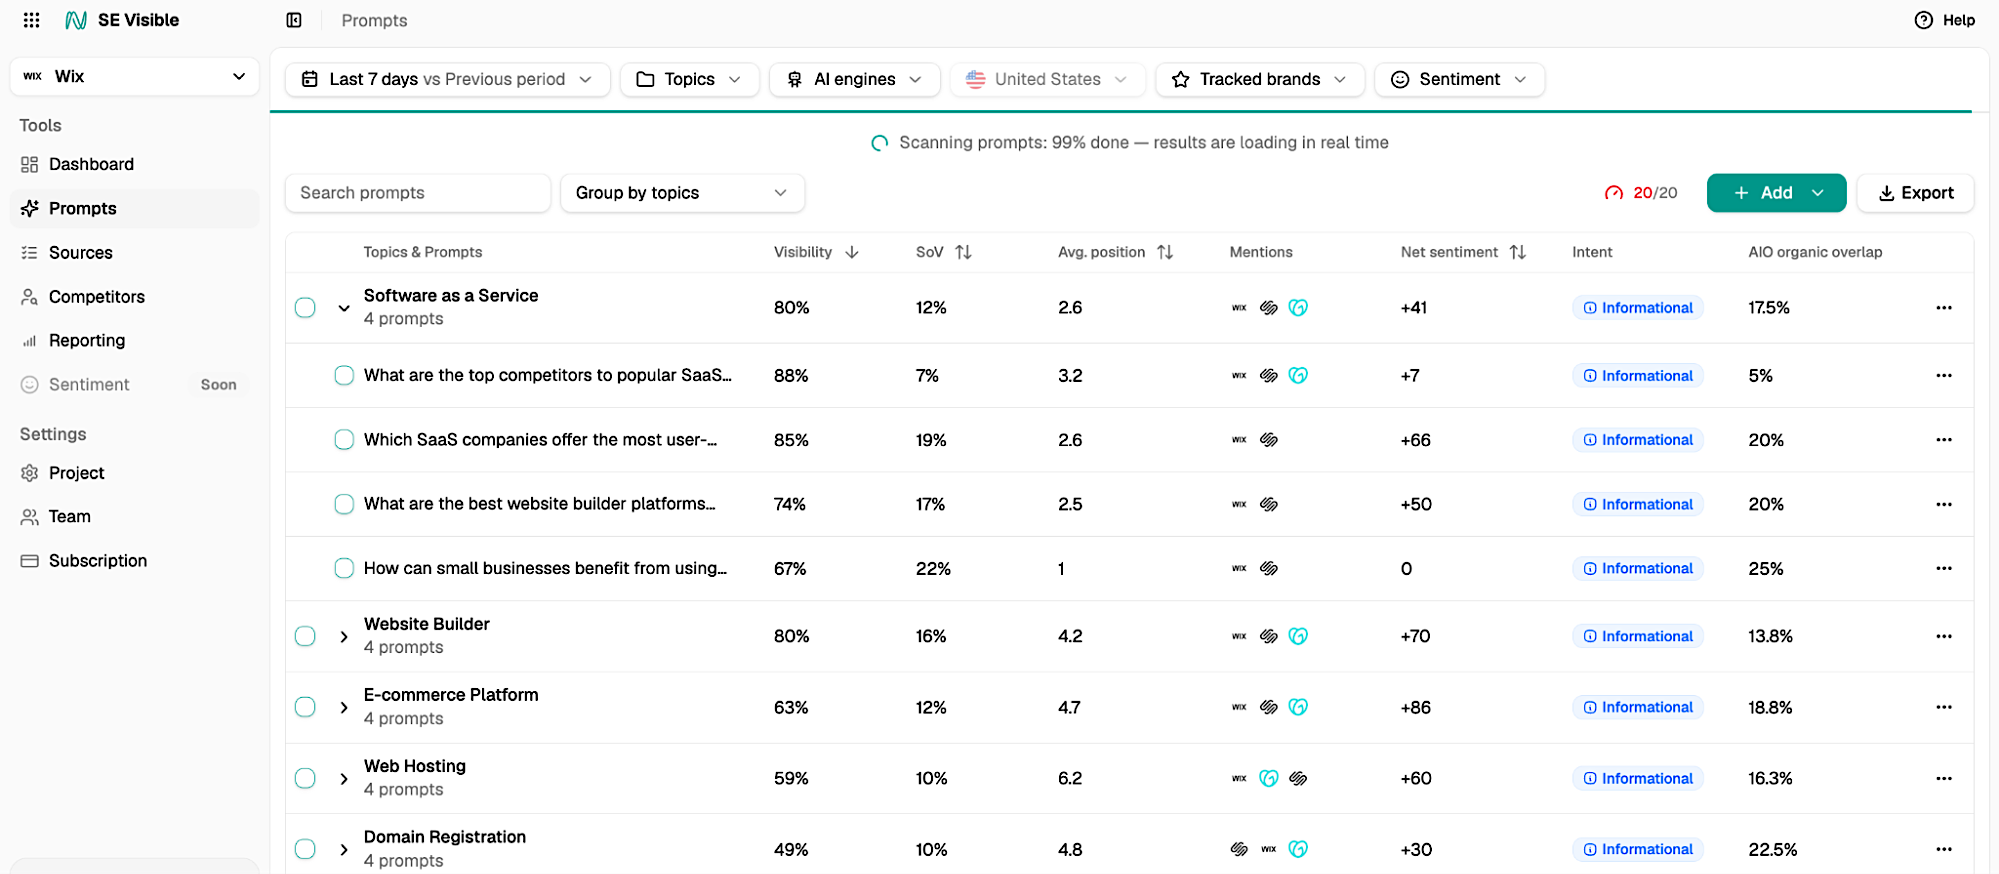This screenshot has height=874, width=1999.
Task: Open the Last 7 days date range dropdown
Action: click(x=448, y=79)
